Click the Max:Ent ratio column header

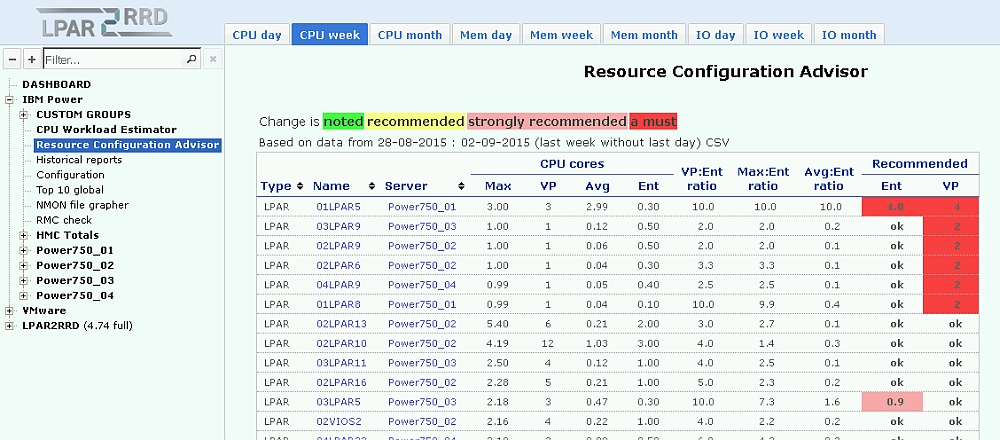pyautogui.click(x=763, y=179)
